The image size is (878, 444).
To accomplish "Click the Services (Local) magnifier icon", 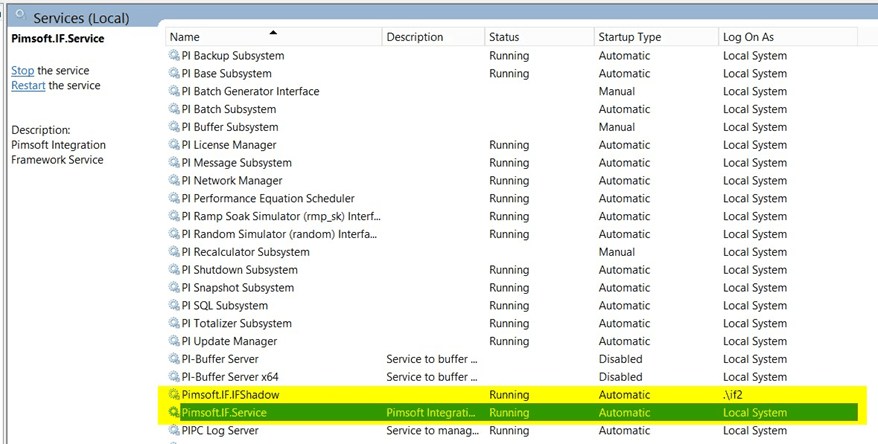I will click(21, 15).
